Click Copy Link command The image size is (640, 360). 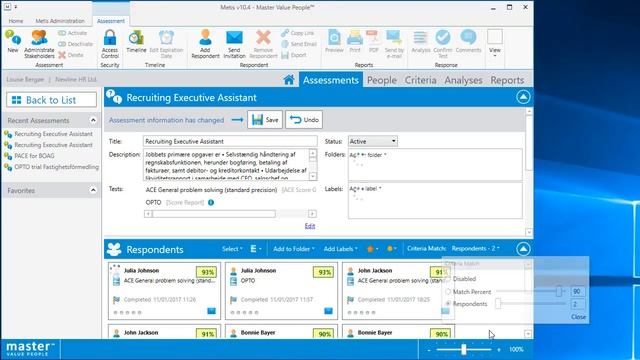point(298,33)
